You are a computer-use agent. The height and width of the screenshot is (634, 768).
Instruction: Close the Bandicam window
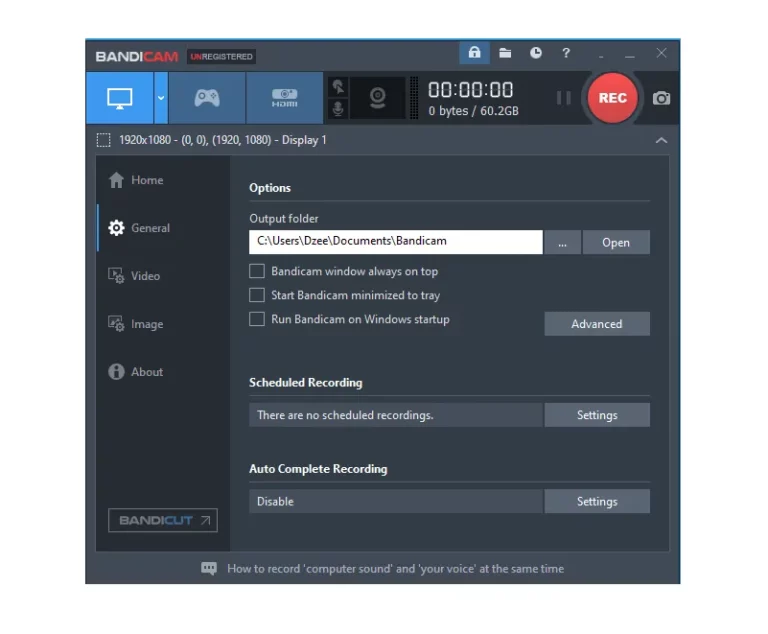point(661,53)
